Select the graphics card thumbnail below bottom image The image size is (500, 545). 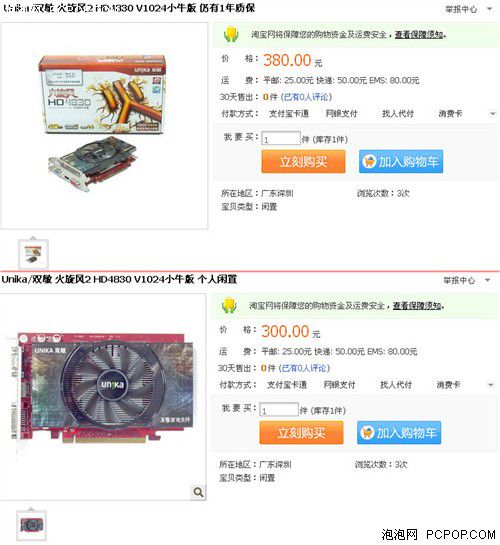coord(32,525)
